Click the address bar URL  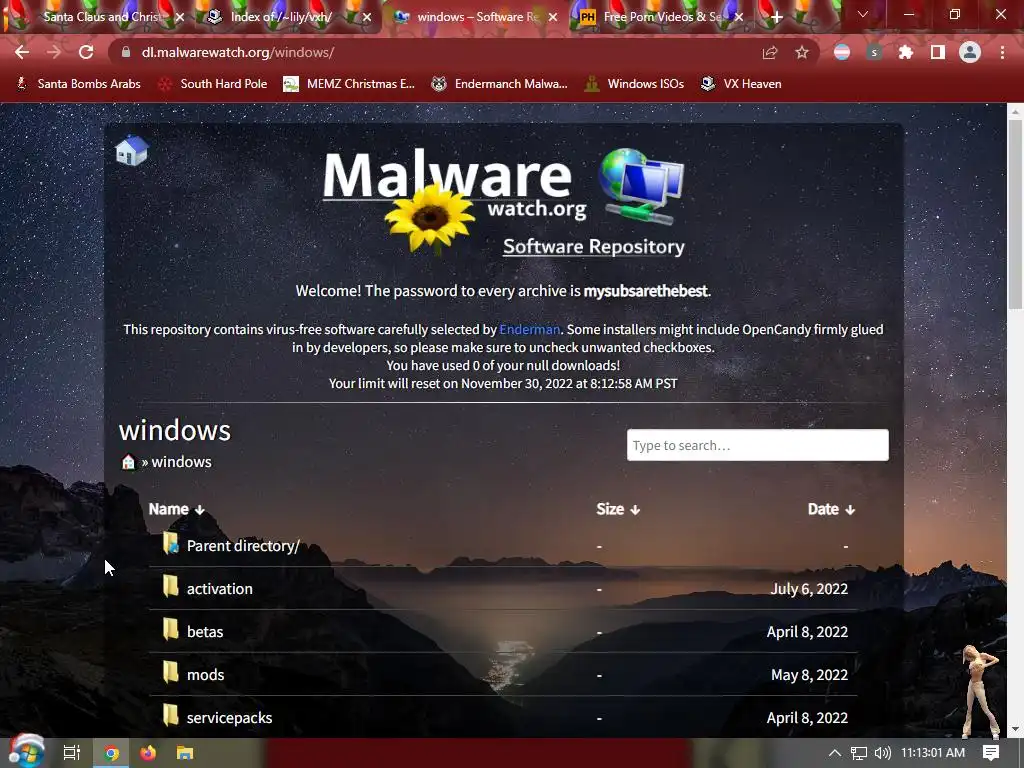click(238, 52)
